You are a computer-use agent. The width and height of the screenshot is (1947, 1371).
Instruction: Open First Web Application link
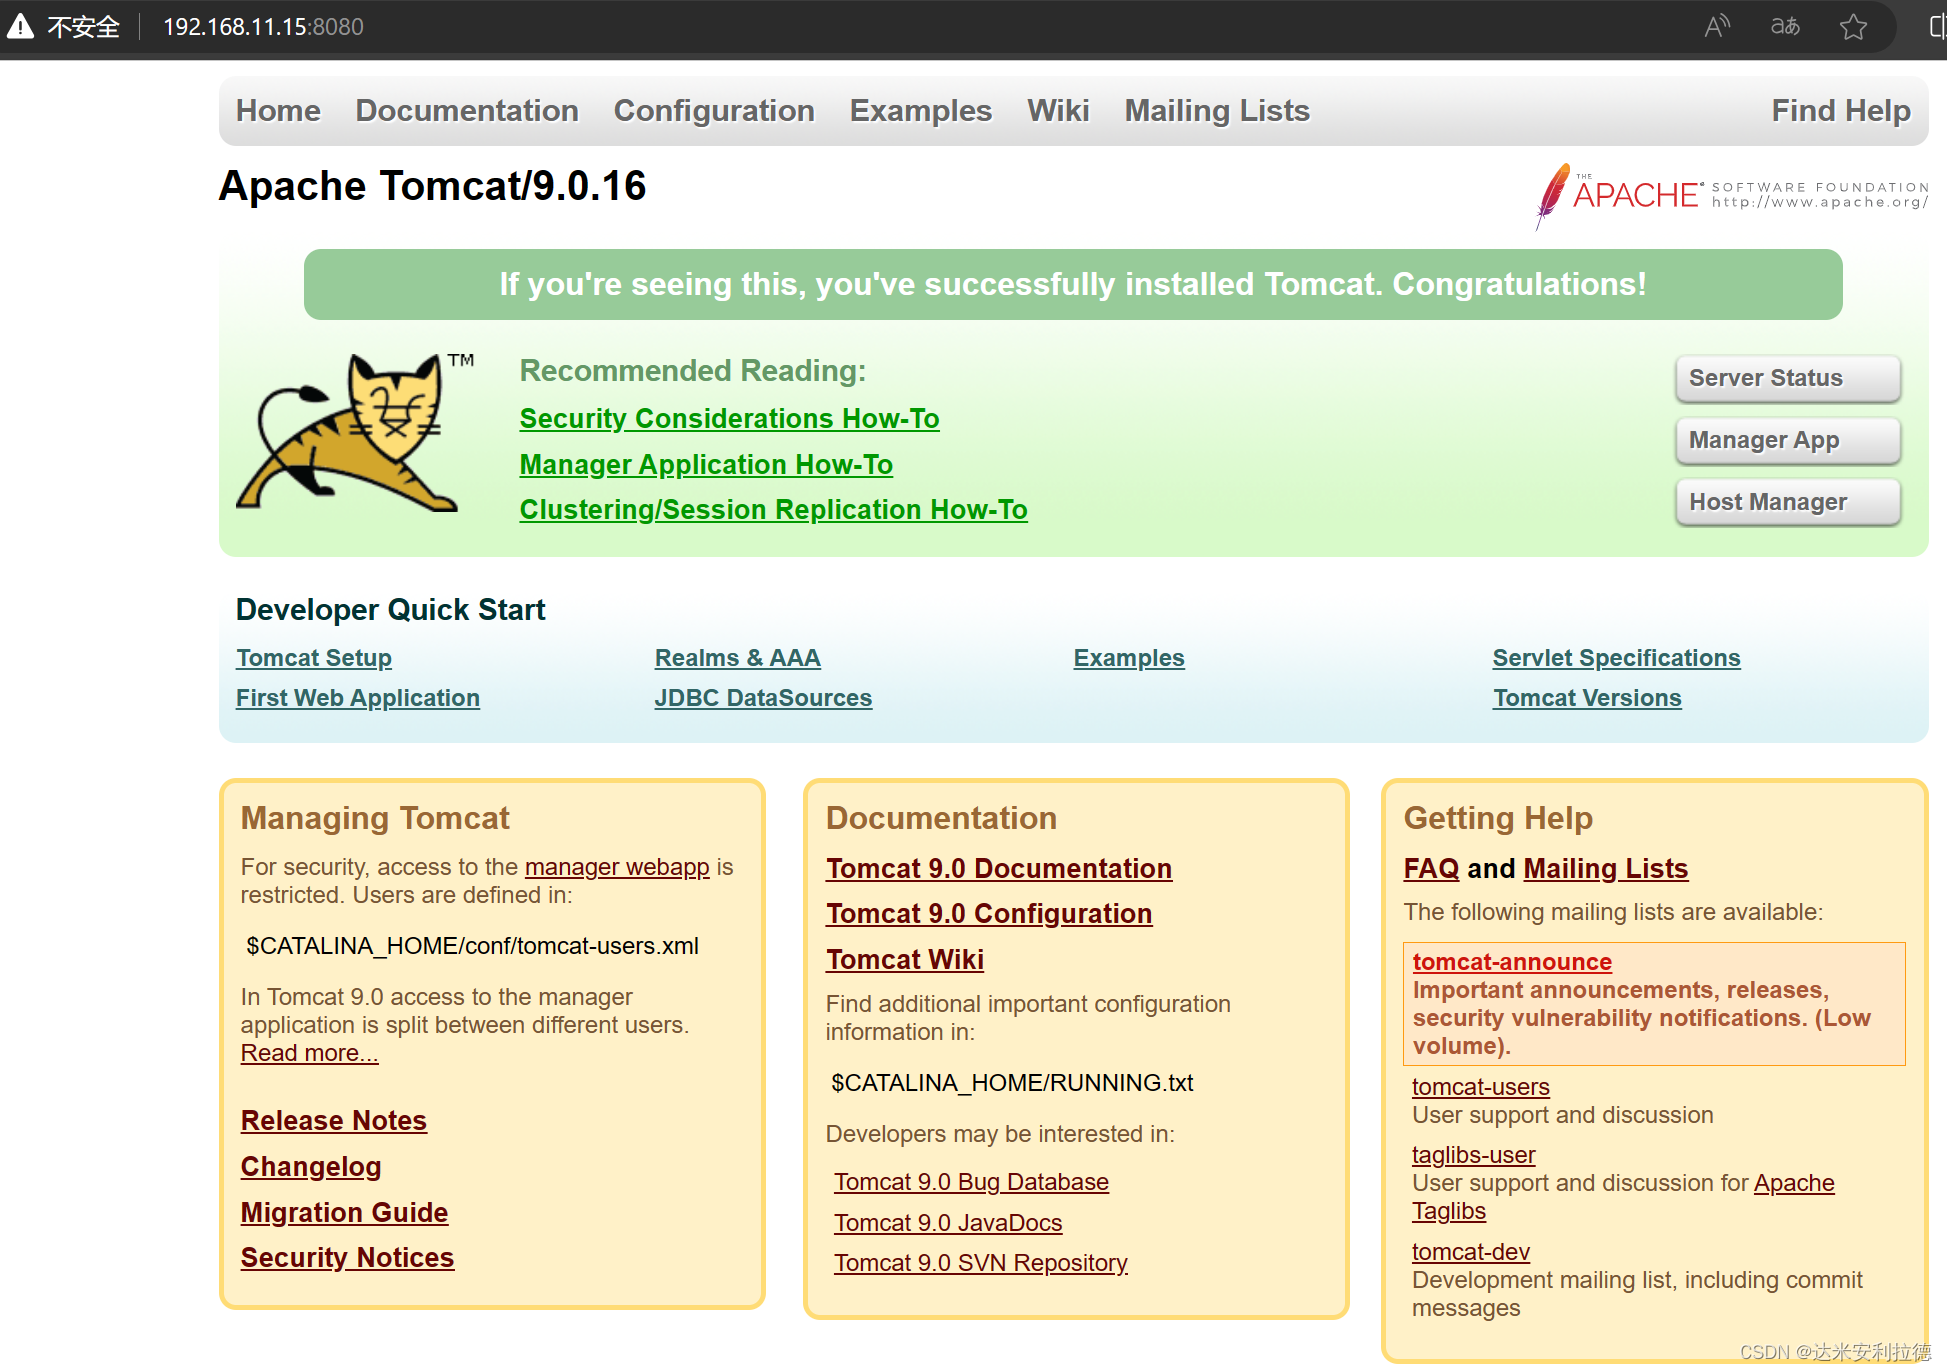pyautogui.click(x=358, y=698)
